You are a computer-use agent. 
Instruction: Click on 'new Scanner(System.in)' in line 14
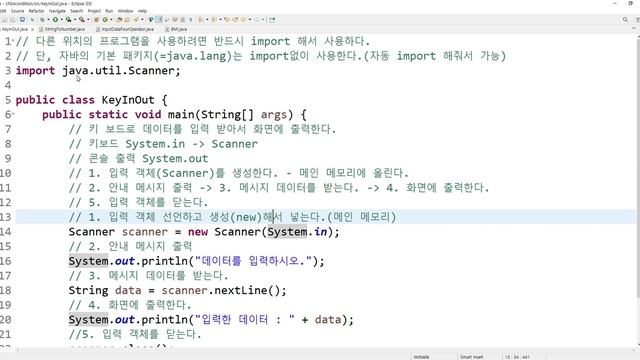point(262,232)
